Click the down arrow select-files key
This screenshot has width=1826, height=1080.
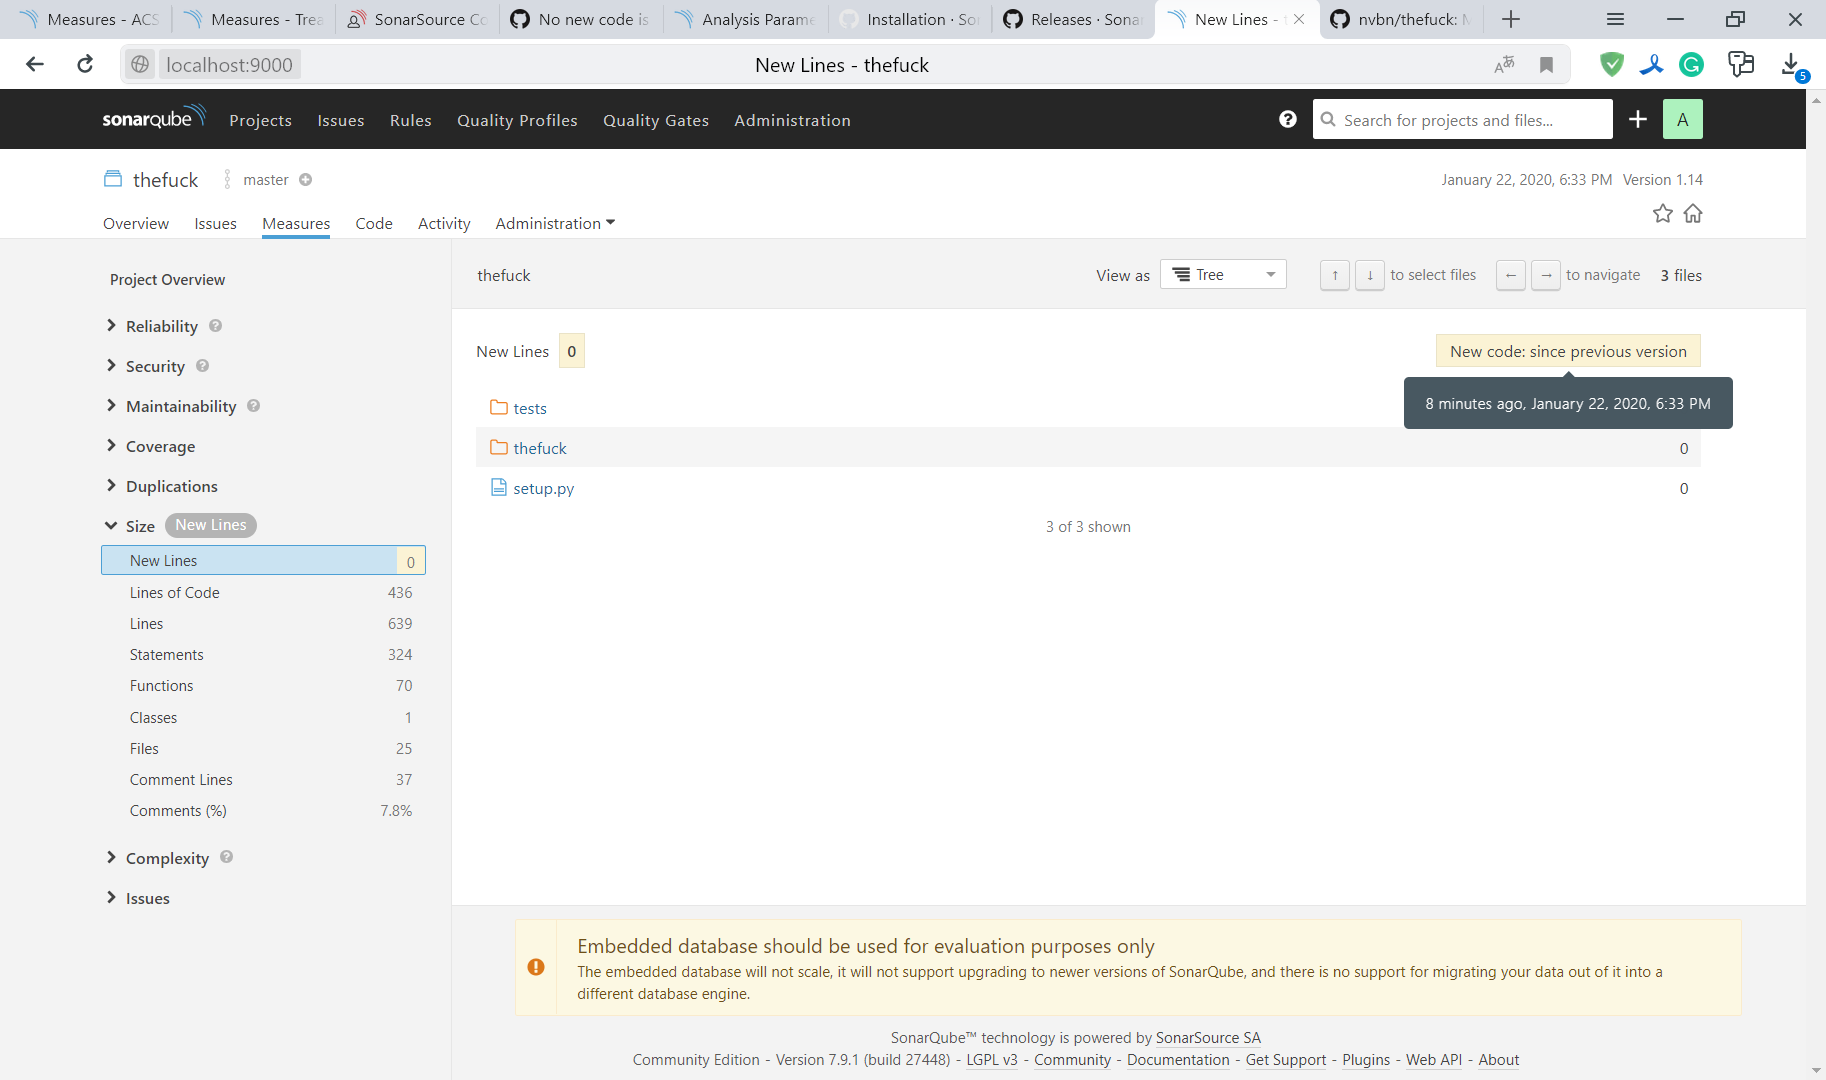(x=1369, y=275)
